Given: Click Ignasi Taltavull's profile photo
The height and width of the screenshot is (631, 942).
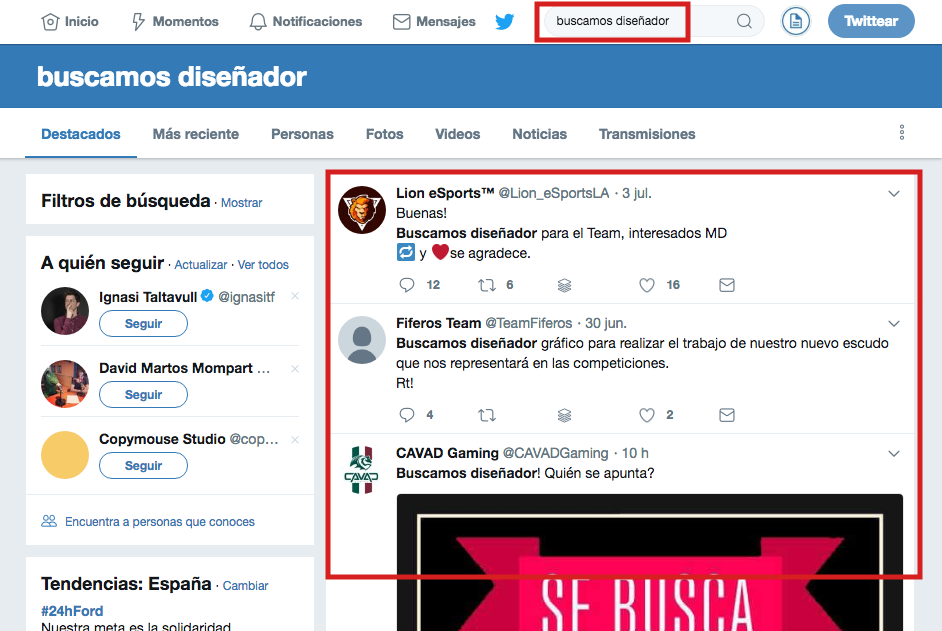Looking at the screenshot, I should pos(65,311).
